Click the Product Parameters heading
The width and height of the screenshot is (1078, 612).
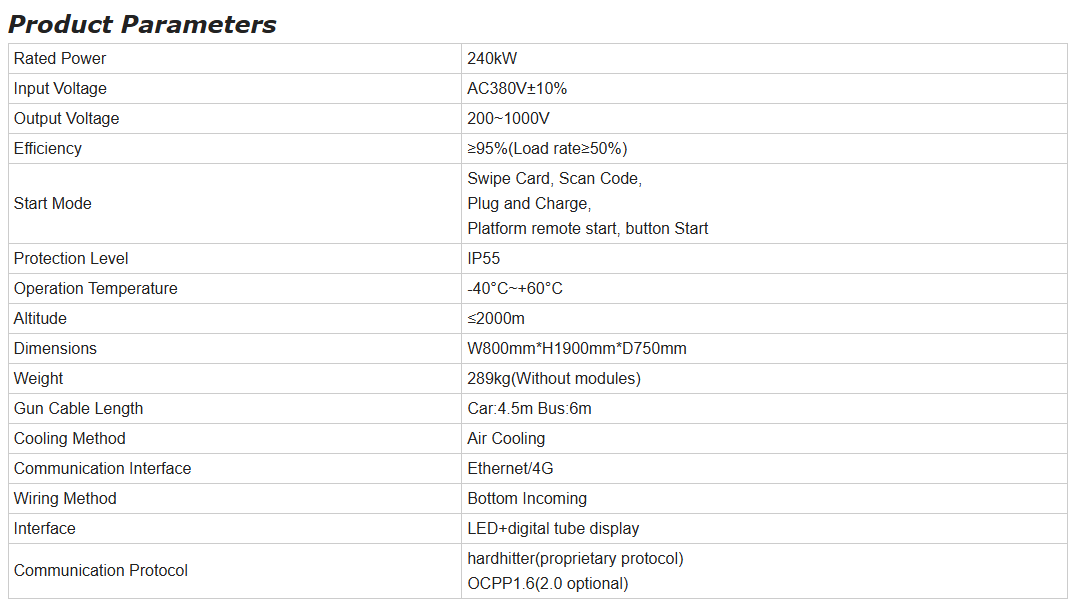tap(142, 24)
